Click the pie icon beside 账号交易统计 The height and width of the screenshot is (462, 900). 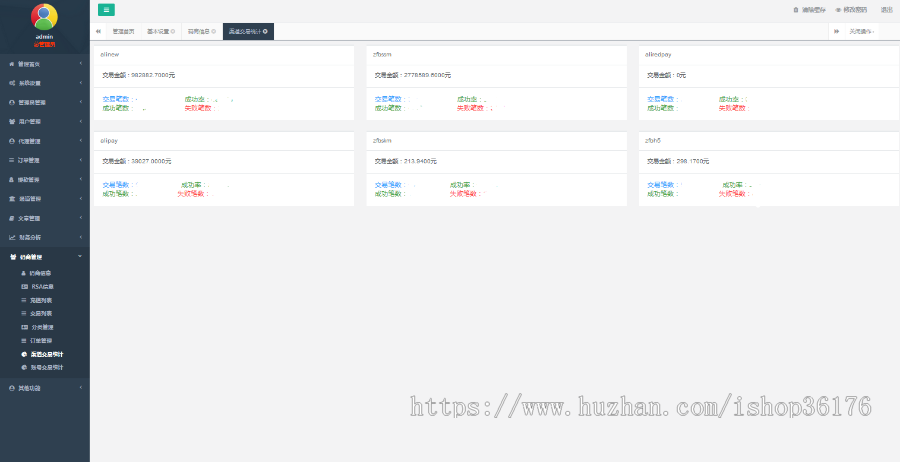tap(24, 367)
